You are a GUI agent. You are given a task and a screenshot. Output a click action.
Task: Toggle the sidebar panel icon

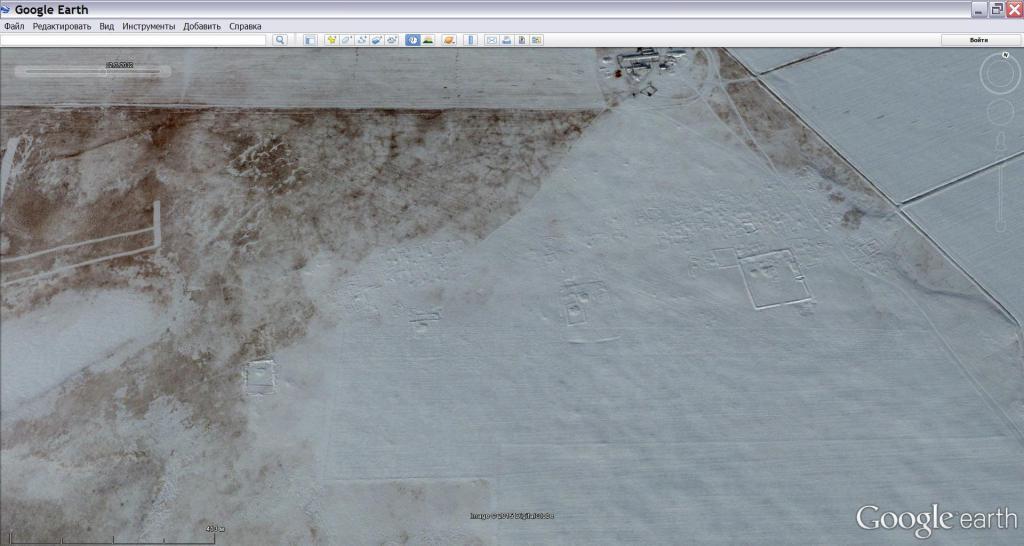click(310, 40)
